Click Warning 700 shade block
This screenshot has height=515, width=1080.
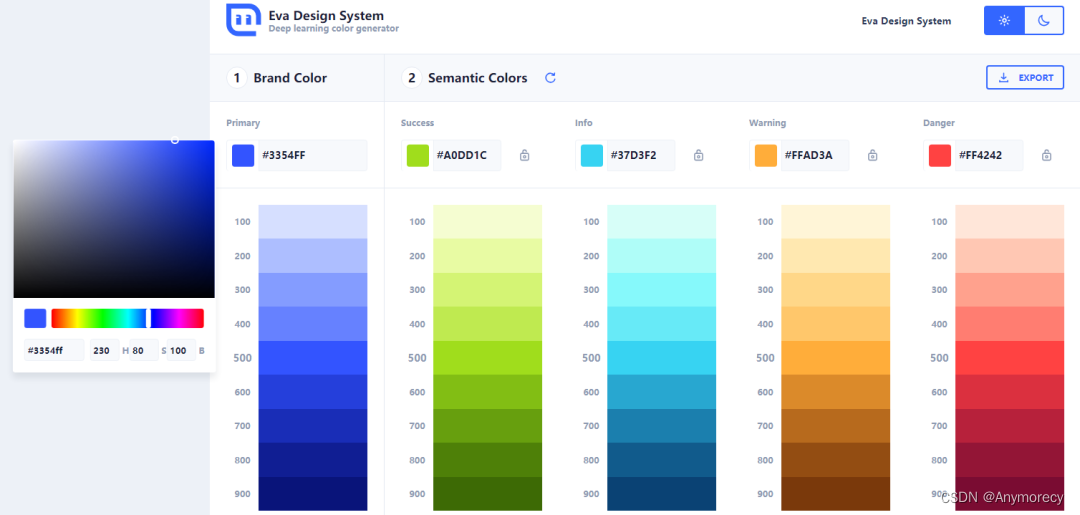[835, 425]
